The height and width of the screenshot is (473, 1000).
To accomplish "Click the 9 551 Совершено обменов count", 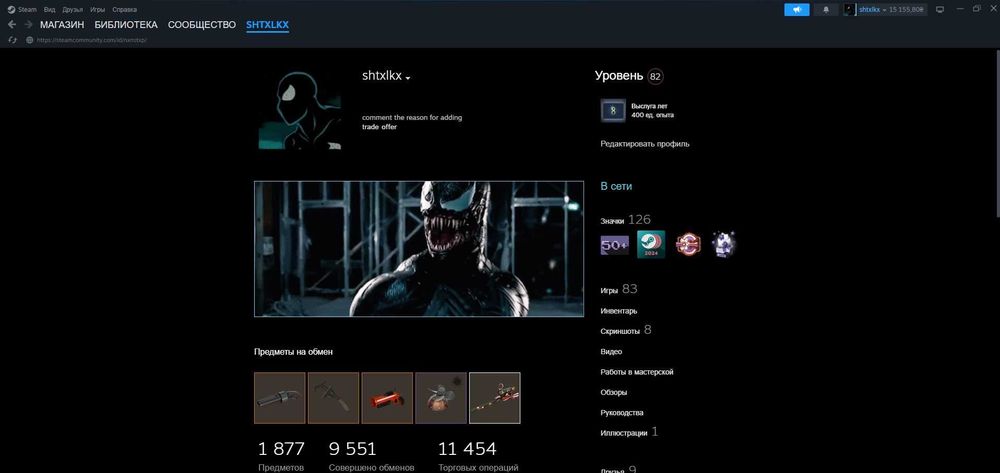I will tap(372, 456).
